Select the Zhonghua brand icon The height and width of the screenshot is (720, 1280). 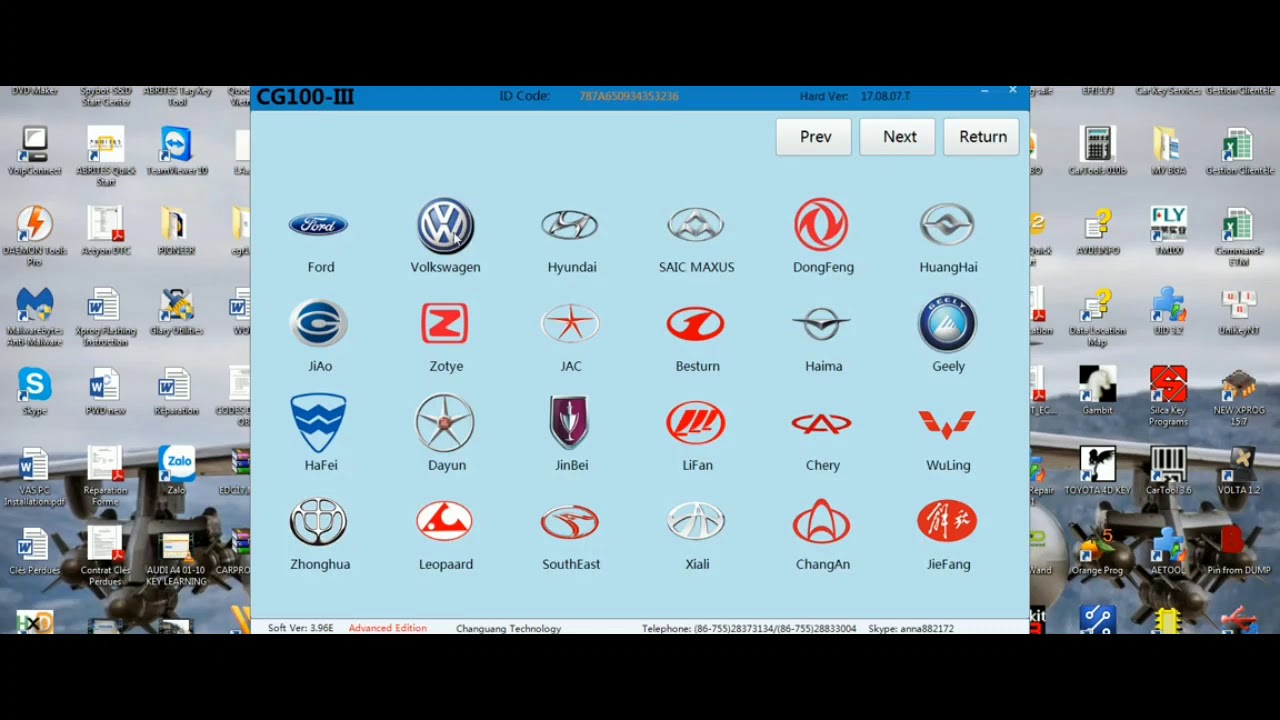pyautogui.click(x=319, y=522)
